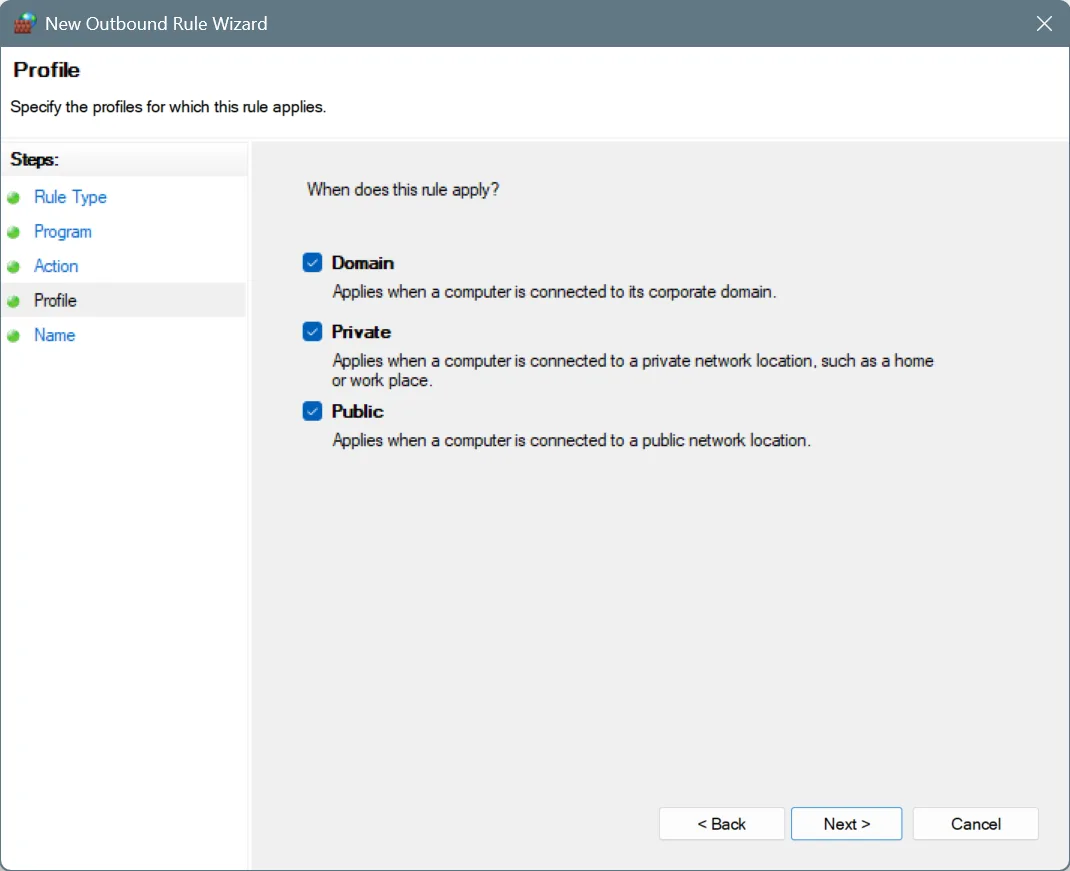
Task: Go to the Program step
Action: (x=63, y=232)
